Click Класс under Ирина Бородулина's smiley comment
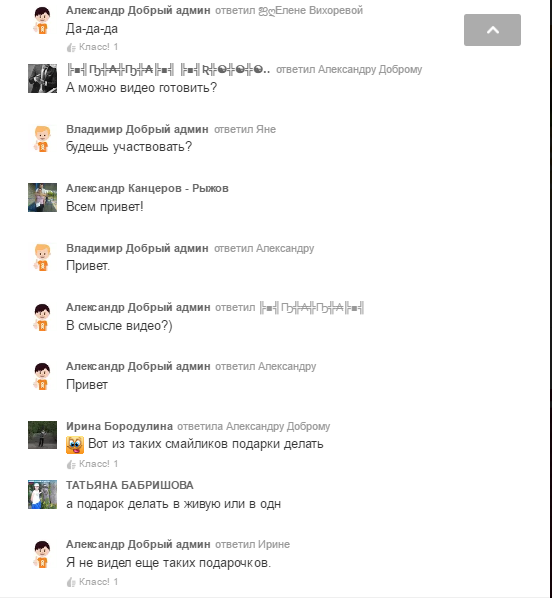This screenshot has width=552, height=598. (92, 464)
